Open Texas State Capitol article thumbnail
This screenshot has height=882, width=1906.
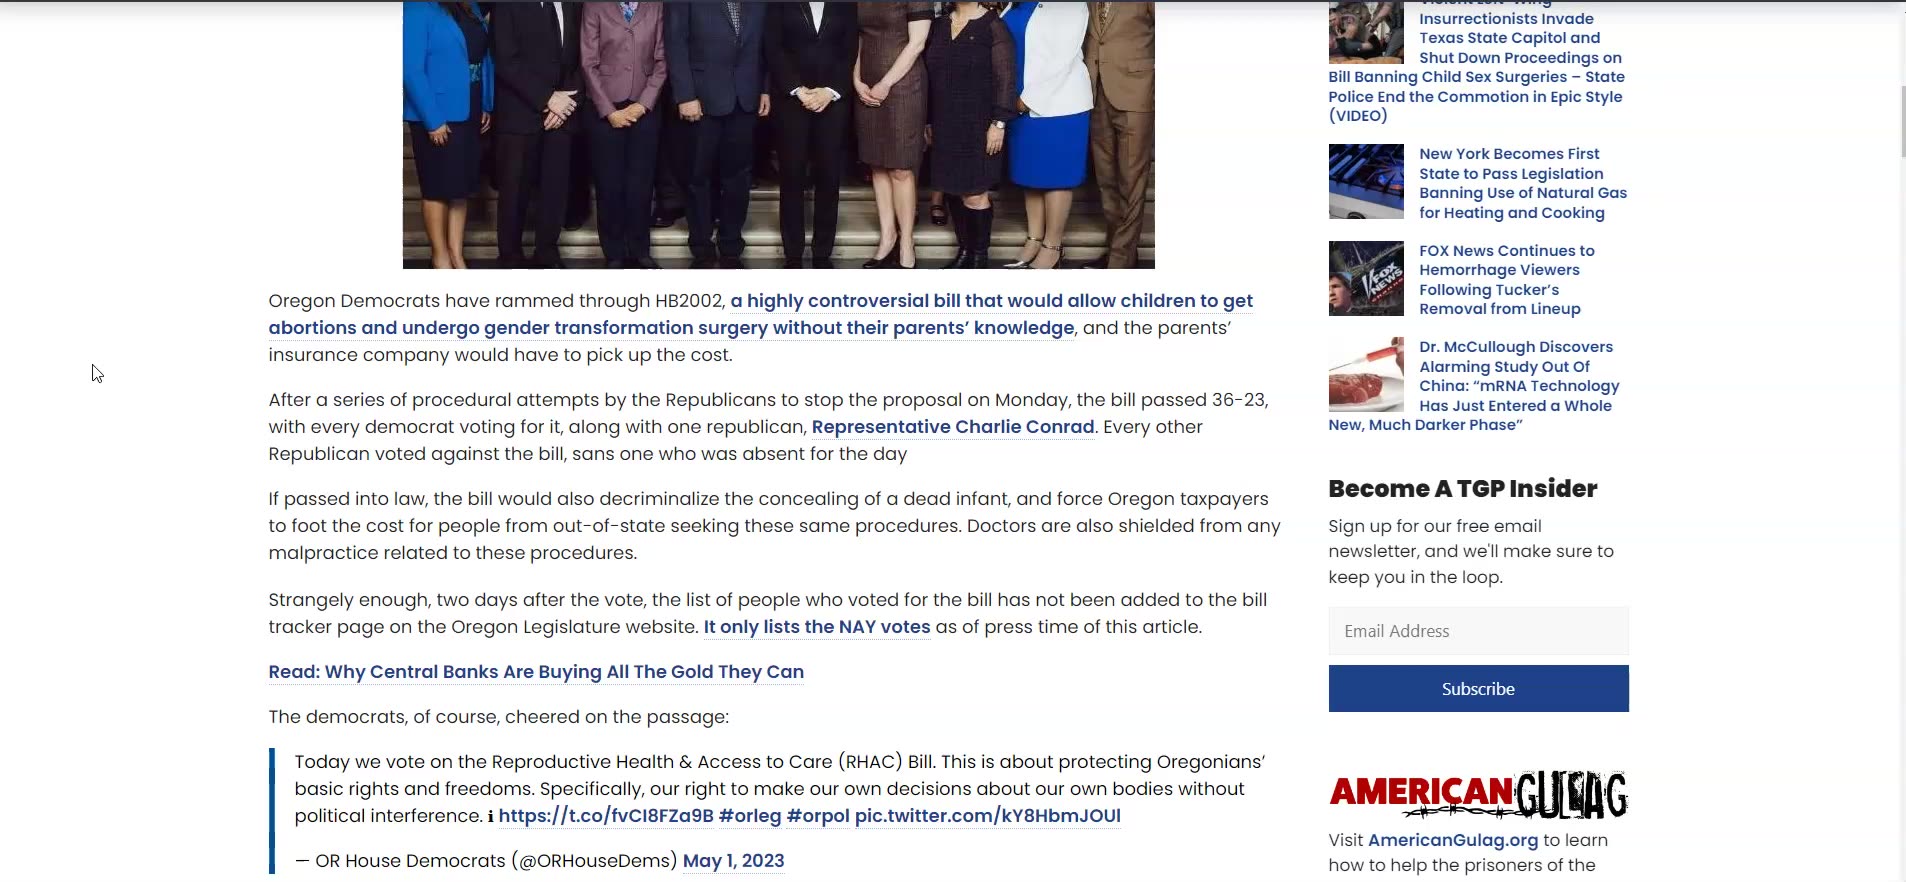click(1365, 32)
